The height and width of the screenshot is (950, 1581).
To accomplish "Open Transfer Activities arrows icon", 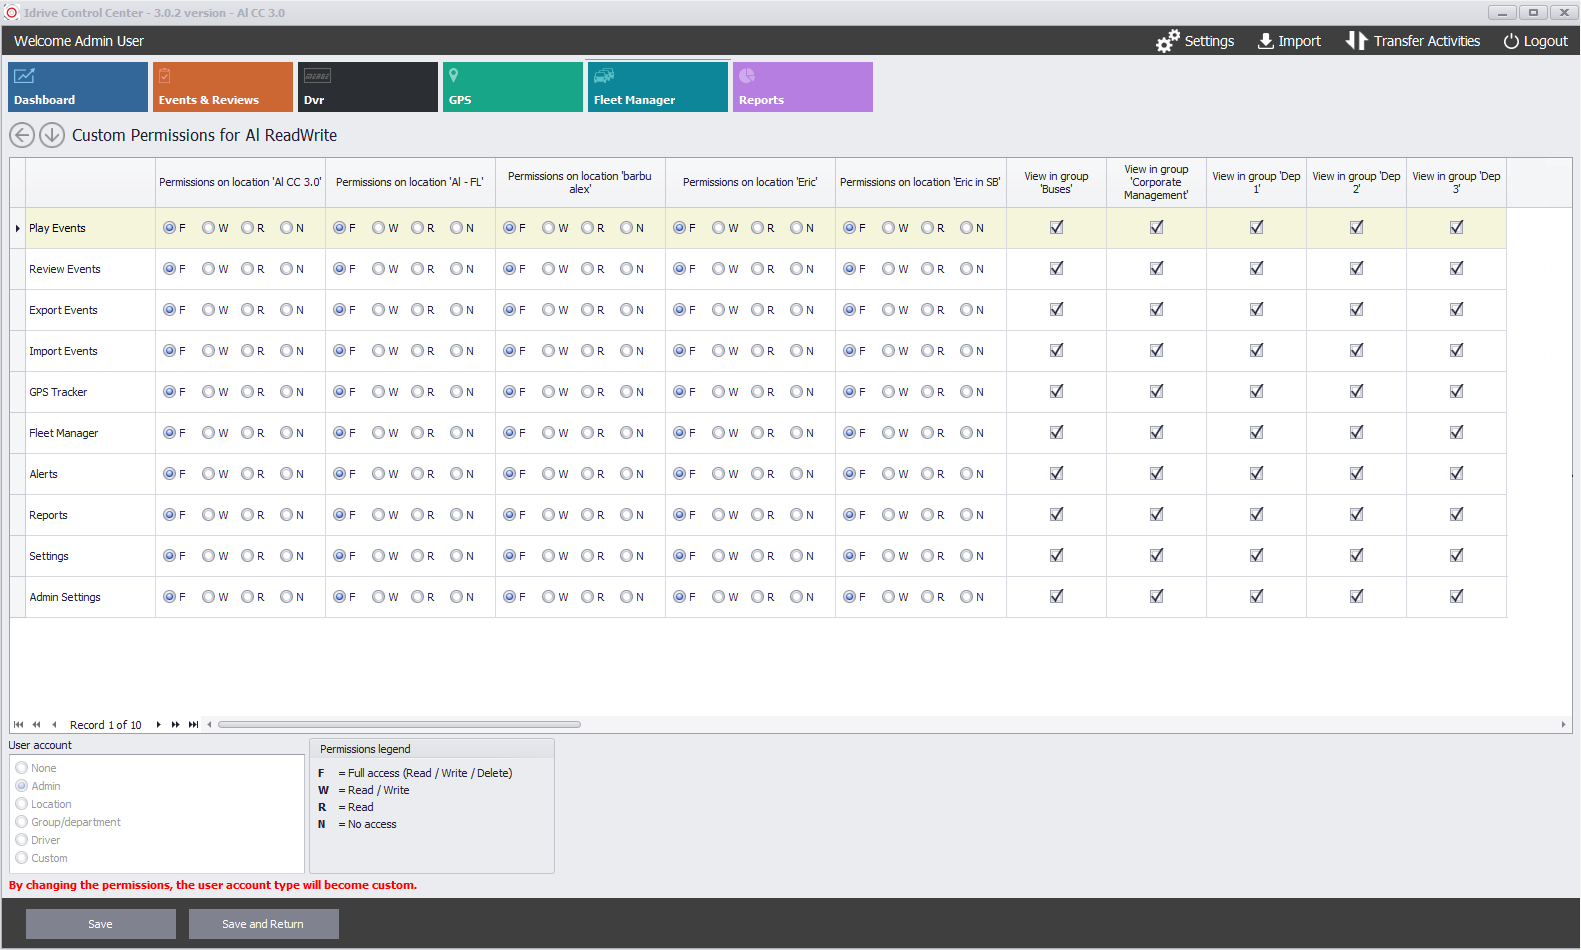I will [1355, 41].
